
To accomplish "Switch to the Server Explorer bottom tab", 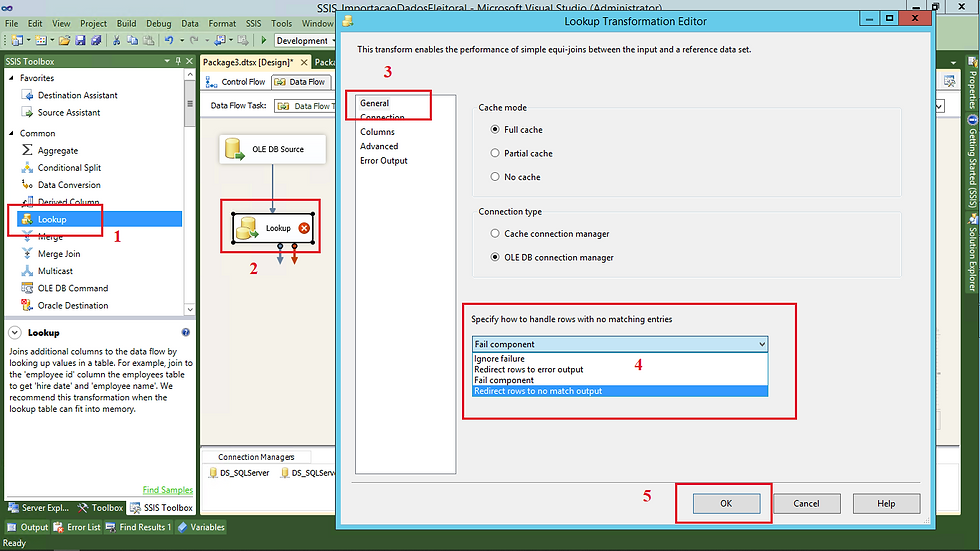I will click(39, 508).
